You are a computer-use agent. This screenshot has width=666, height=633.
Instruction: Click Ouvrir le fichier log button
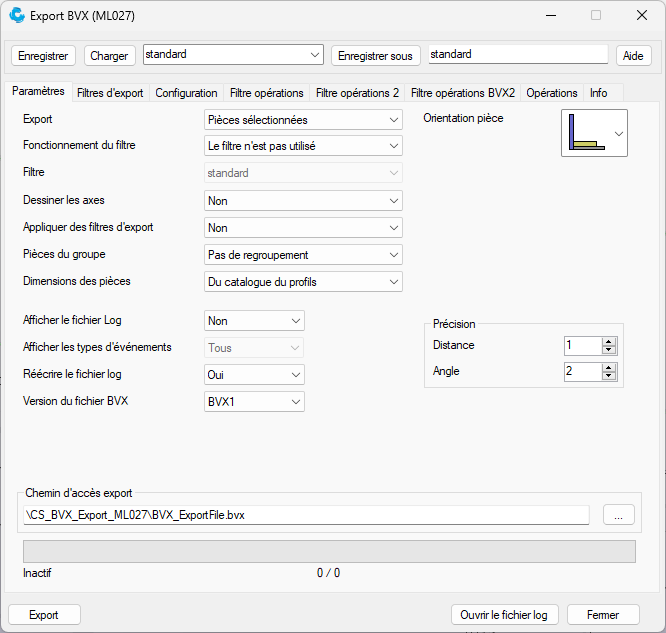click(x=504, y=615)
